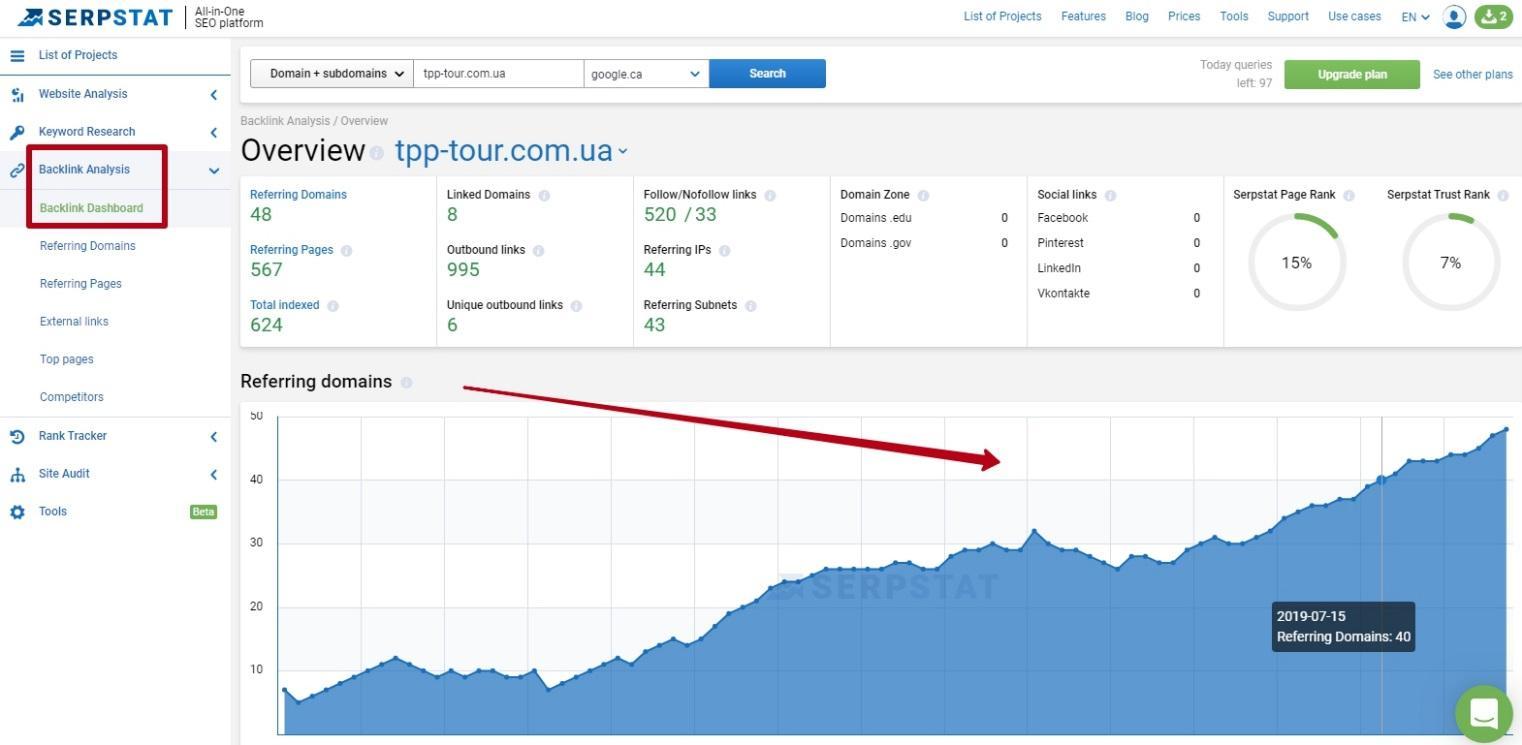Expand the Keyword Research section chevron
The image size is (1522, 745).
(213, 132)
